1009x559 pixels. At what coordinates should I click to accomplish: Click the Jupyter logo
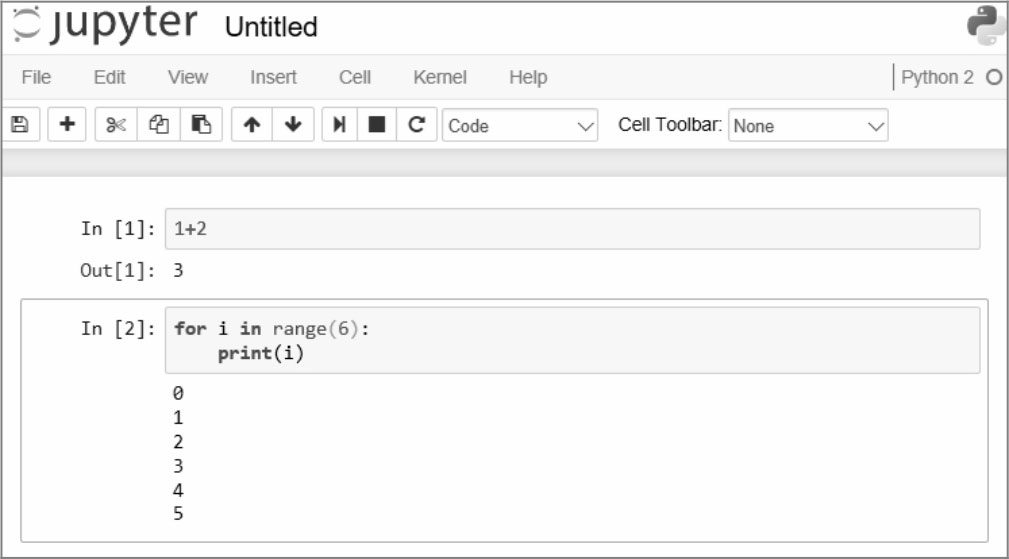click(106, 24)
